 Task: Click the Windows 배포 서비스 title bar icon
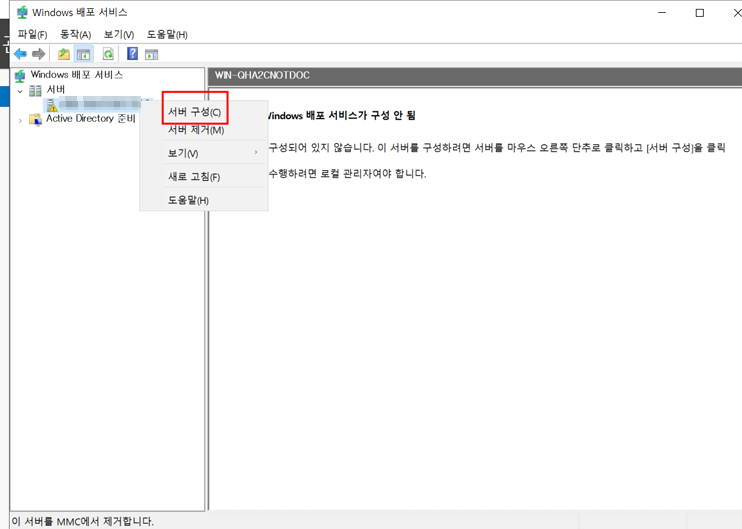[x=22, y=13]
